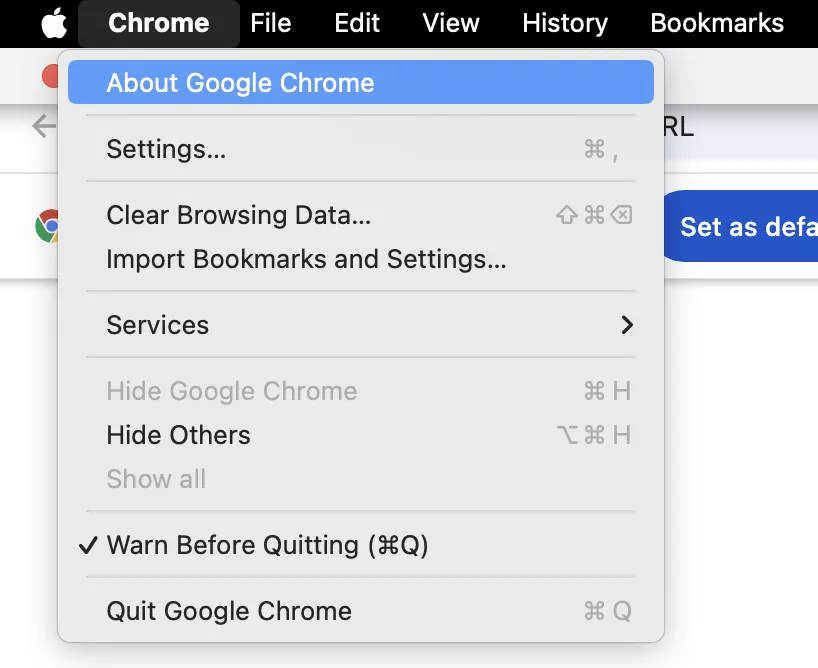Open the History menu
818x668 pixels.
coord(565,23)
